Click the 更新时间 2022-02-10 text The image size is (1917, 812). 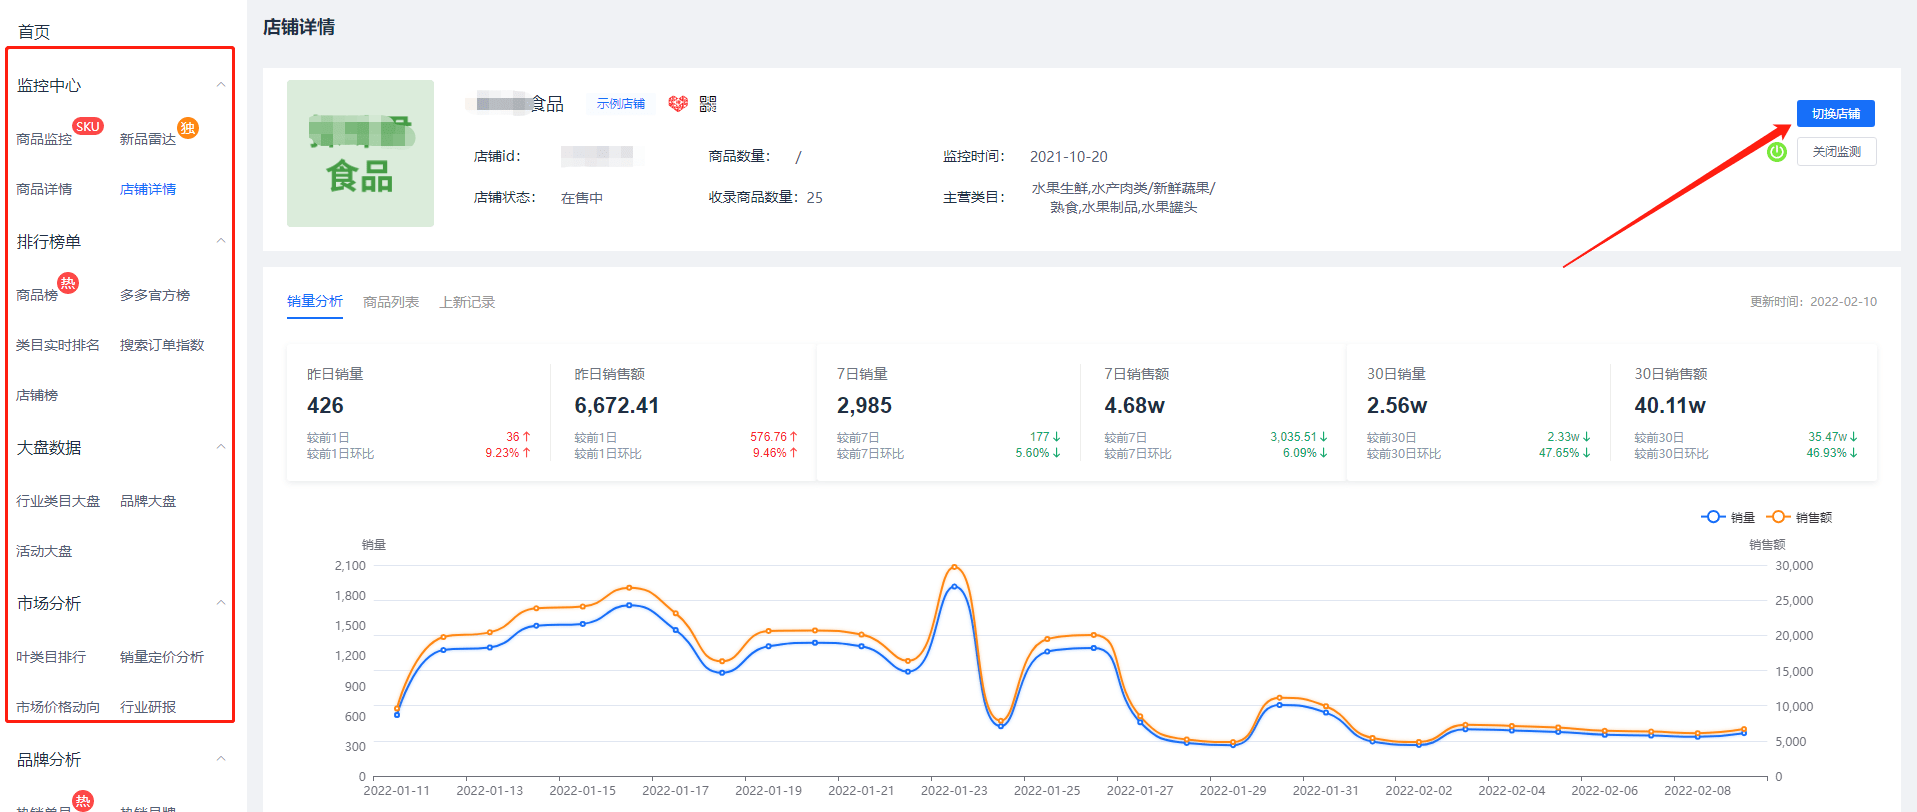pos(1813,302)
